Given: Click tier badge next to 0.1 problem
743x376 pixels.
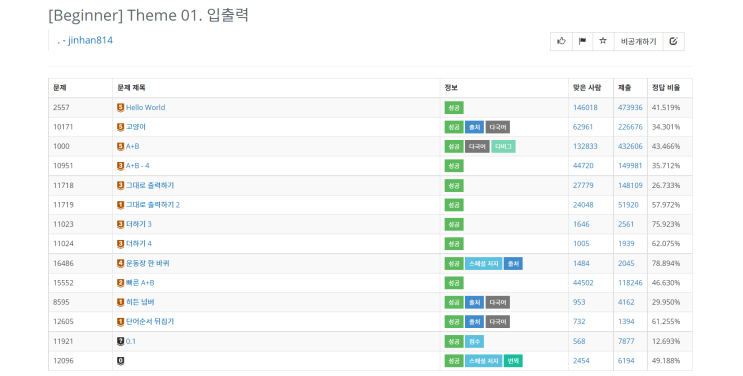Looking at the screenshot, I should point(120,341).
